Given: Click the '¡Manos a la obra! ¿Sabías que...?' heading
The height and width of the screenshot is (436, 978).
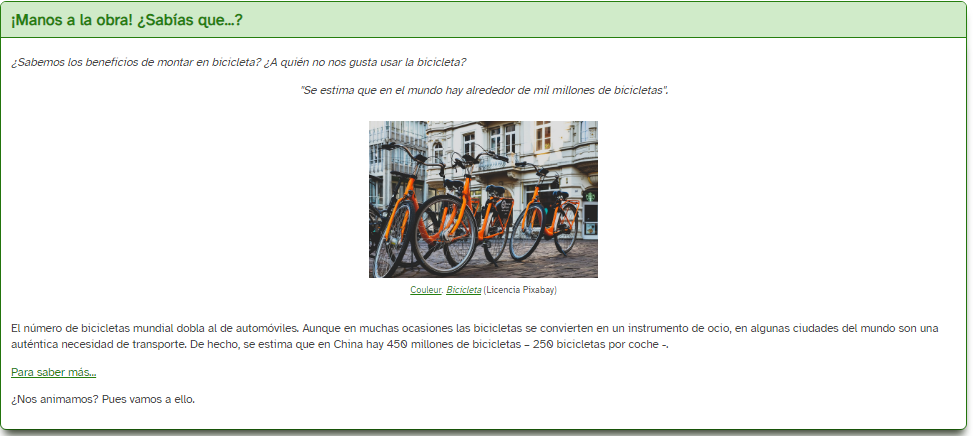Looking at the screenshot, I should [127, 21].
